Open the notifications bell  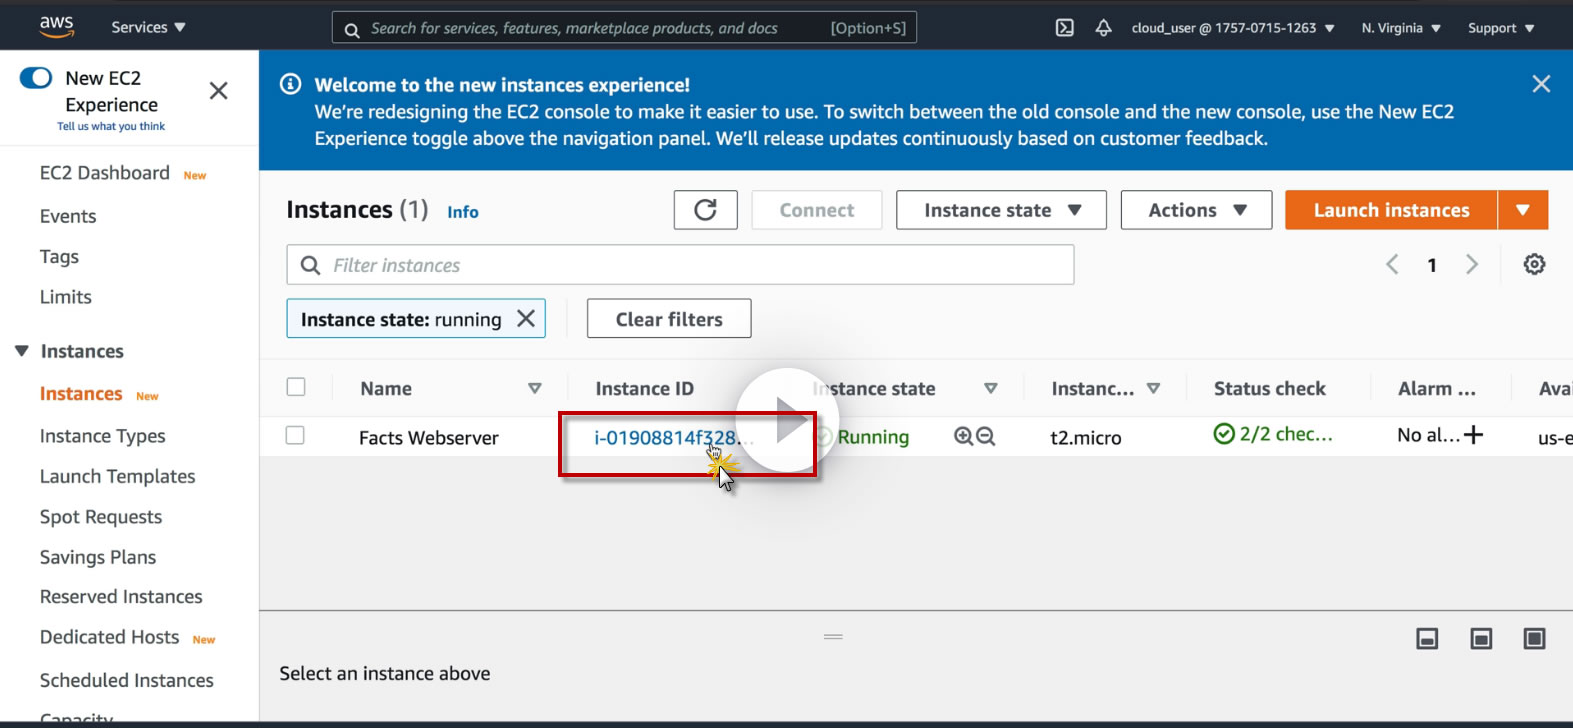pyautogui.click(x=1103, y=28)
